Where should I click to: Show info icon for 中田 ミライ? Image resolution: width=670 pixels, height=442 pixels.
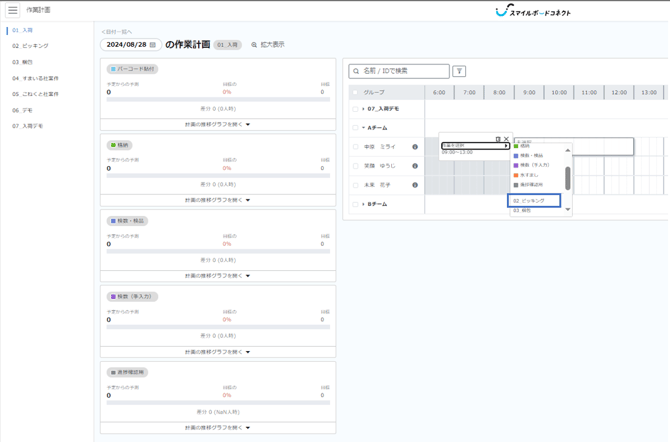coord(415,147)
